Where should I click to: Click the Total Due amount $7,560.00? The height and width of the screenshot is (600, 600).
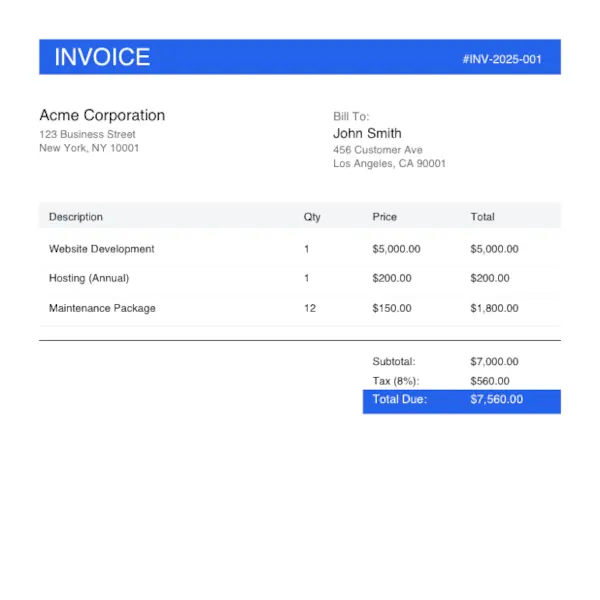click(x=496, y=400)
